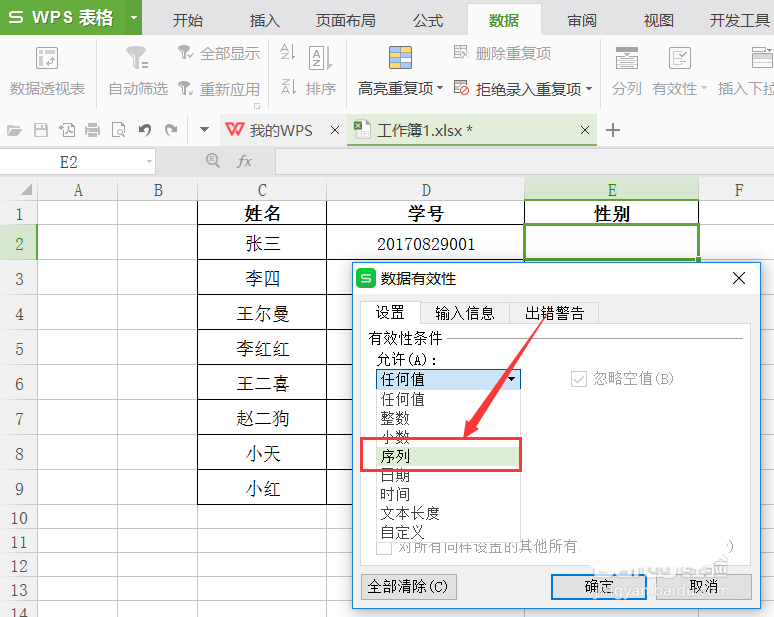Click the 自动筛选 auto filter icon
The height and width of the screenshot is (617, 774).
pyautogui.click(x=137, y=58)
